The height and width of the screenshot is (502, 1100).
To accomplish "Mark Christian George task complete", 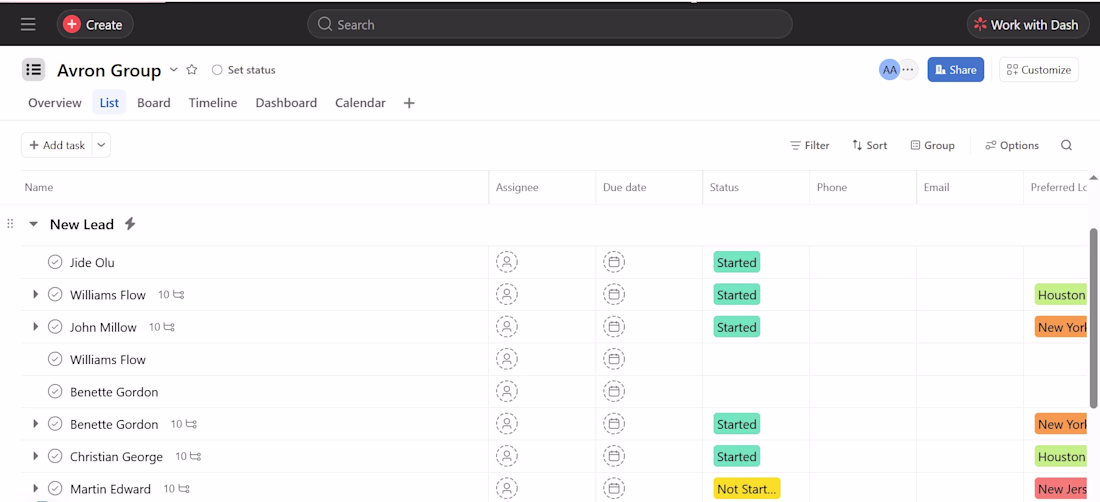I will click(55, 456).
